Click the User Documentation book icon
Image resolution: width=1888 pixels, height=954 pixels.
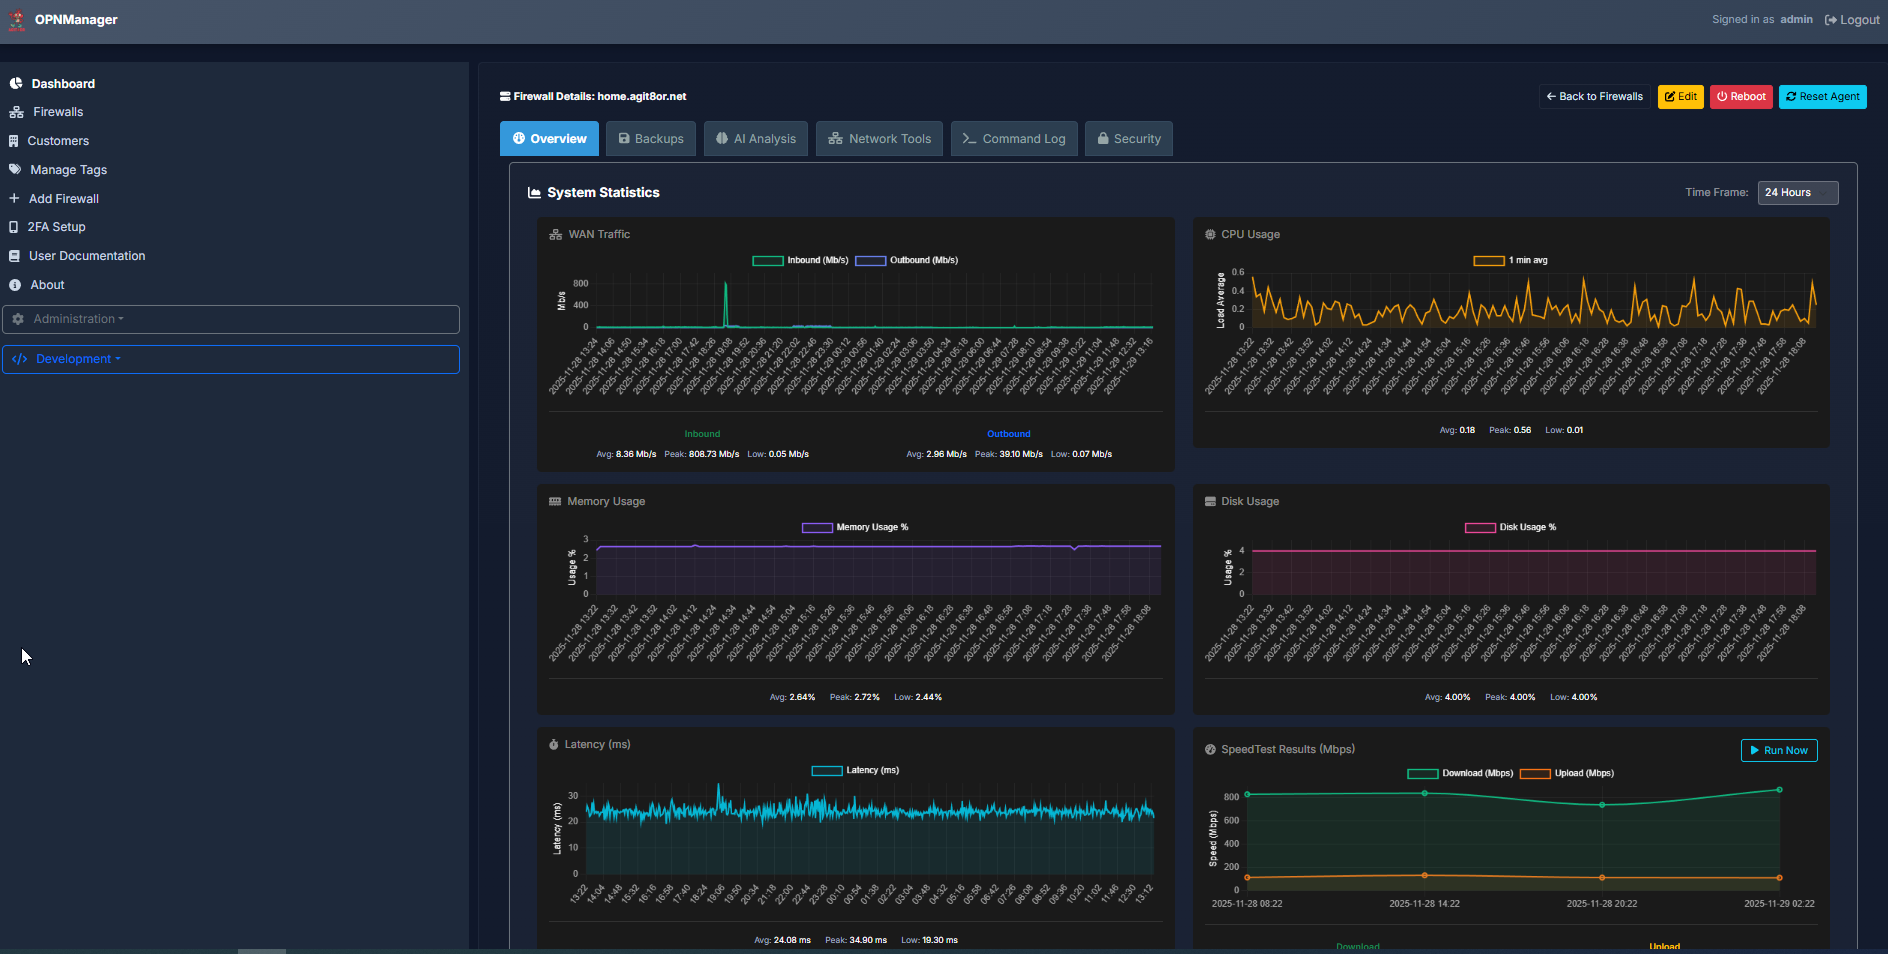point(14,256)
